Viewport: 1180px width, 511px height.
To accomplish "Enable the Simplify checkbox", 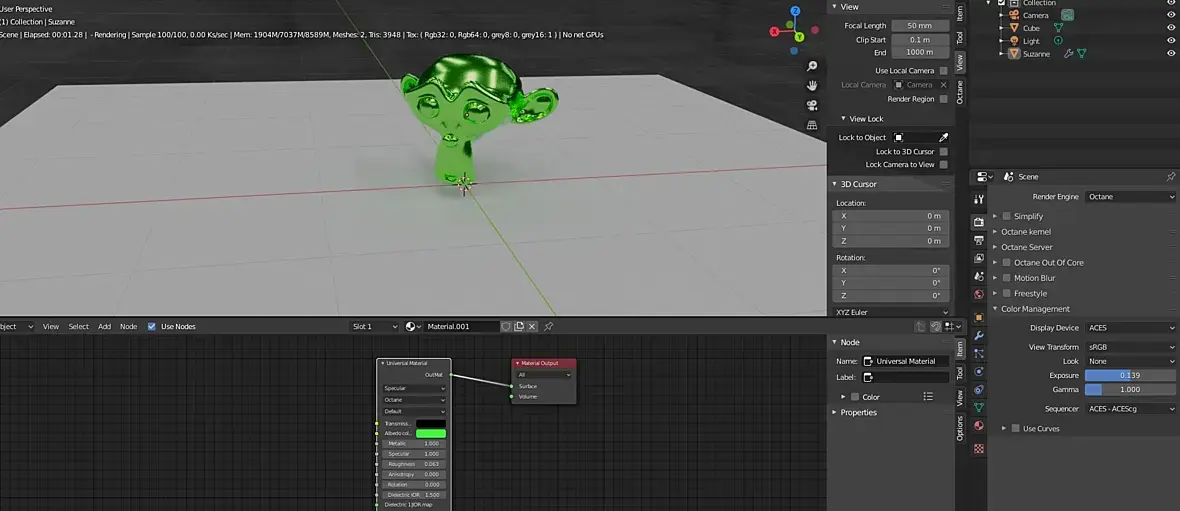I will click(x=1006, y=217).
